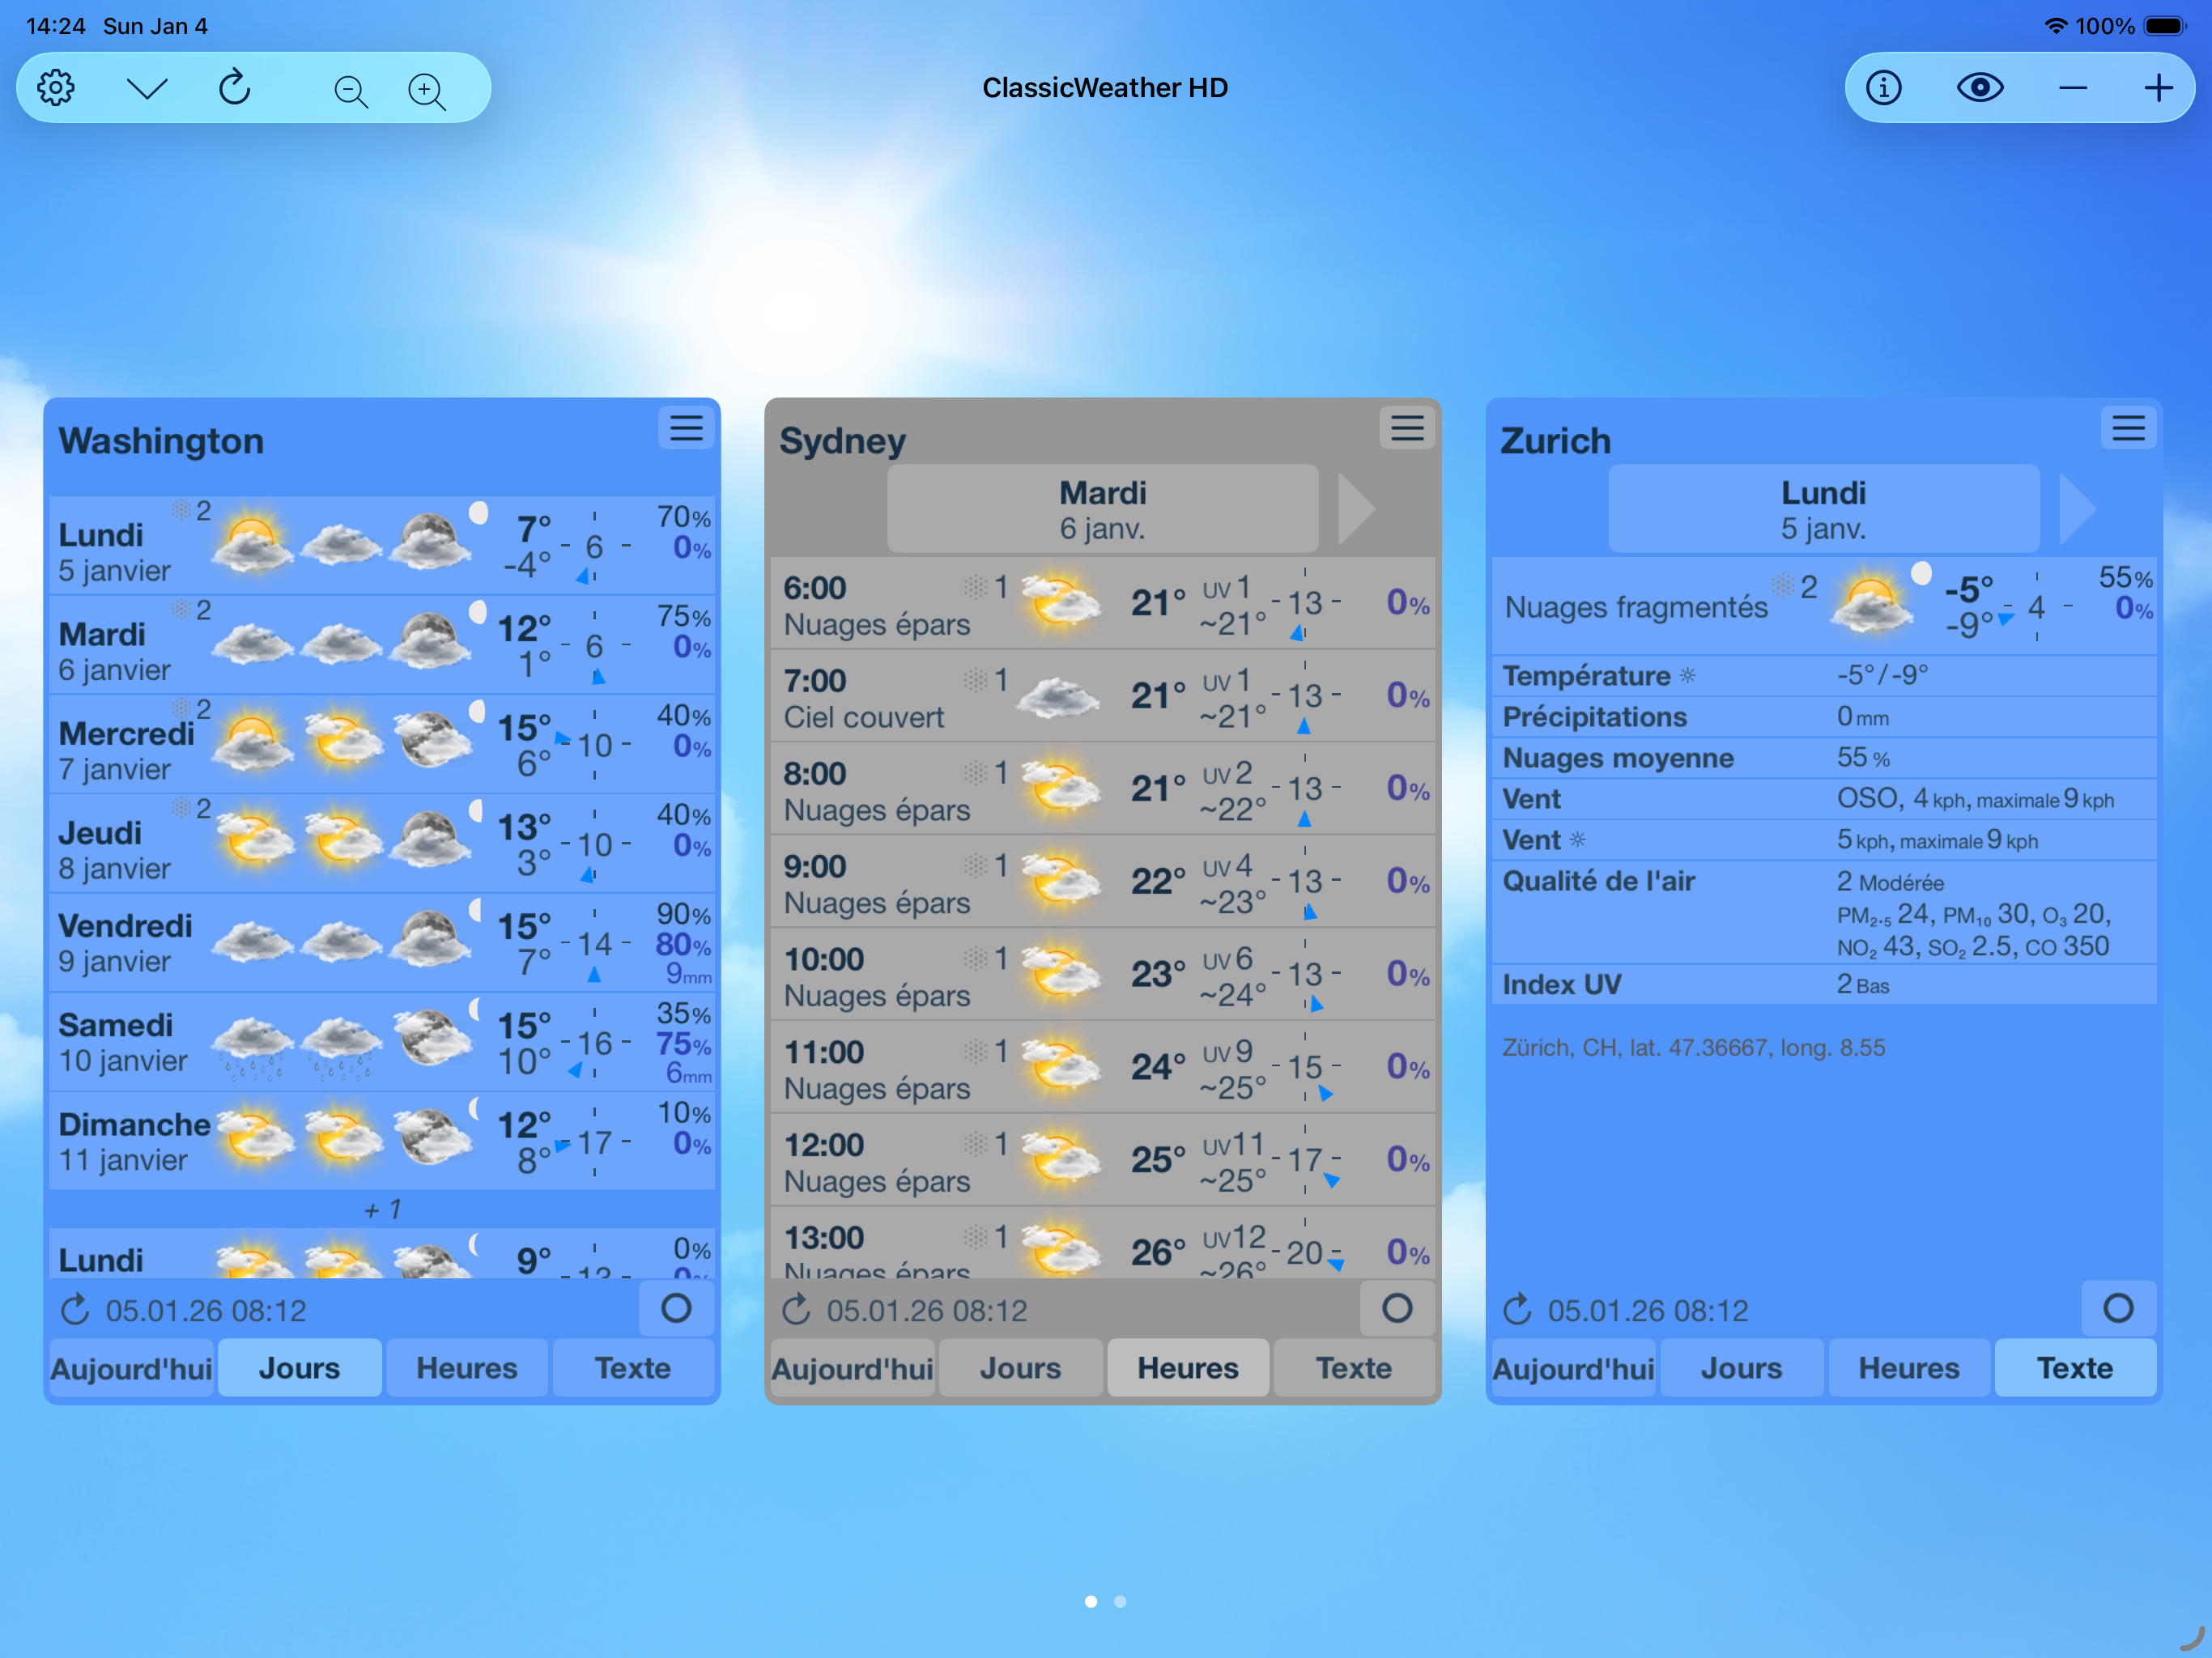Viewport: 2212px width, 1658px height.
Task: Refresh all weather data via toolbar
Action: [x=235, y=88]
